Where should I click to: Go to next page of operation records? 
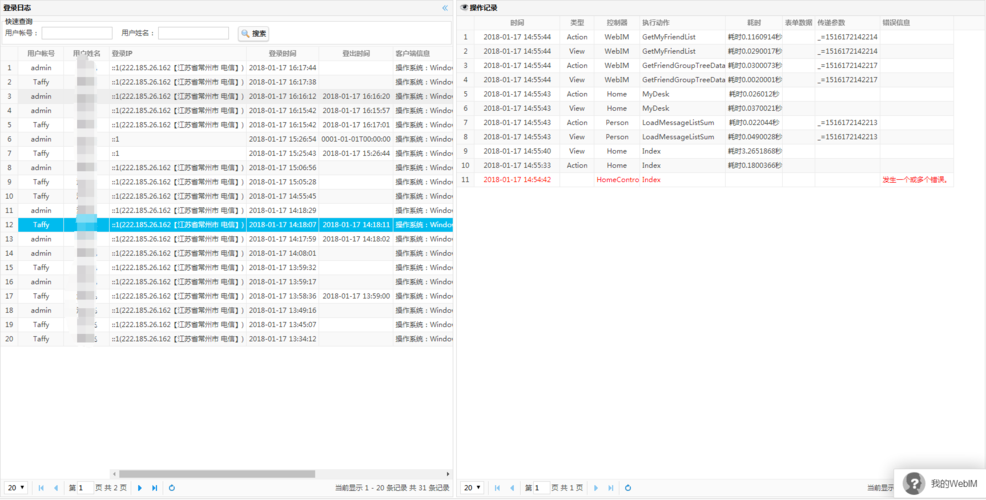coord(596,487)
